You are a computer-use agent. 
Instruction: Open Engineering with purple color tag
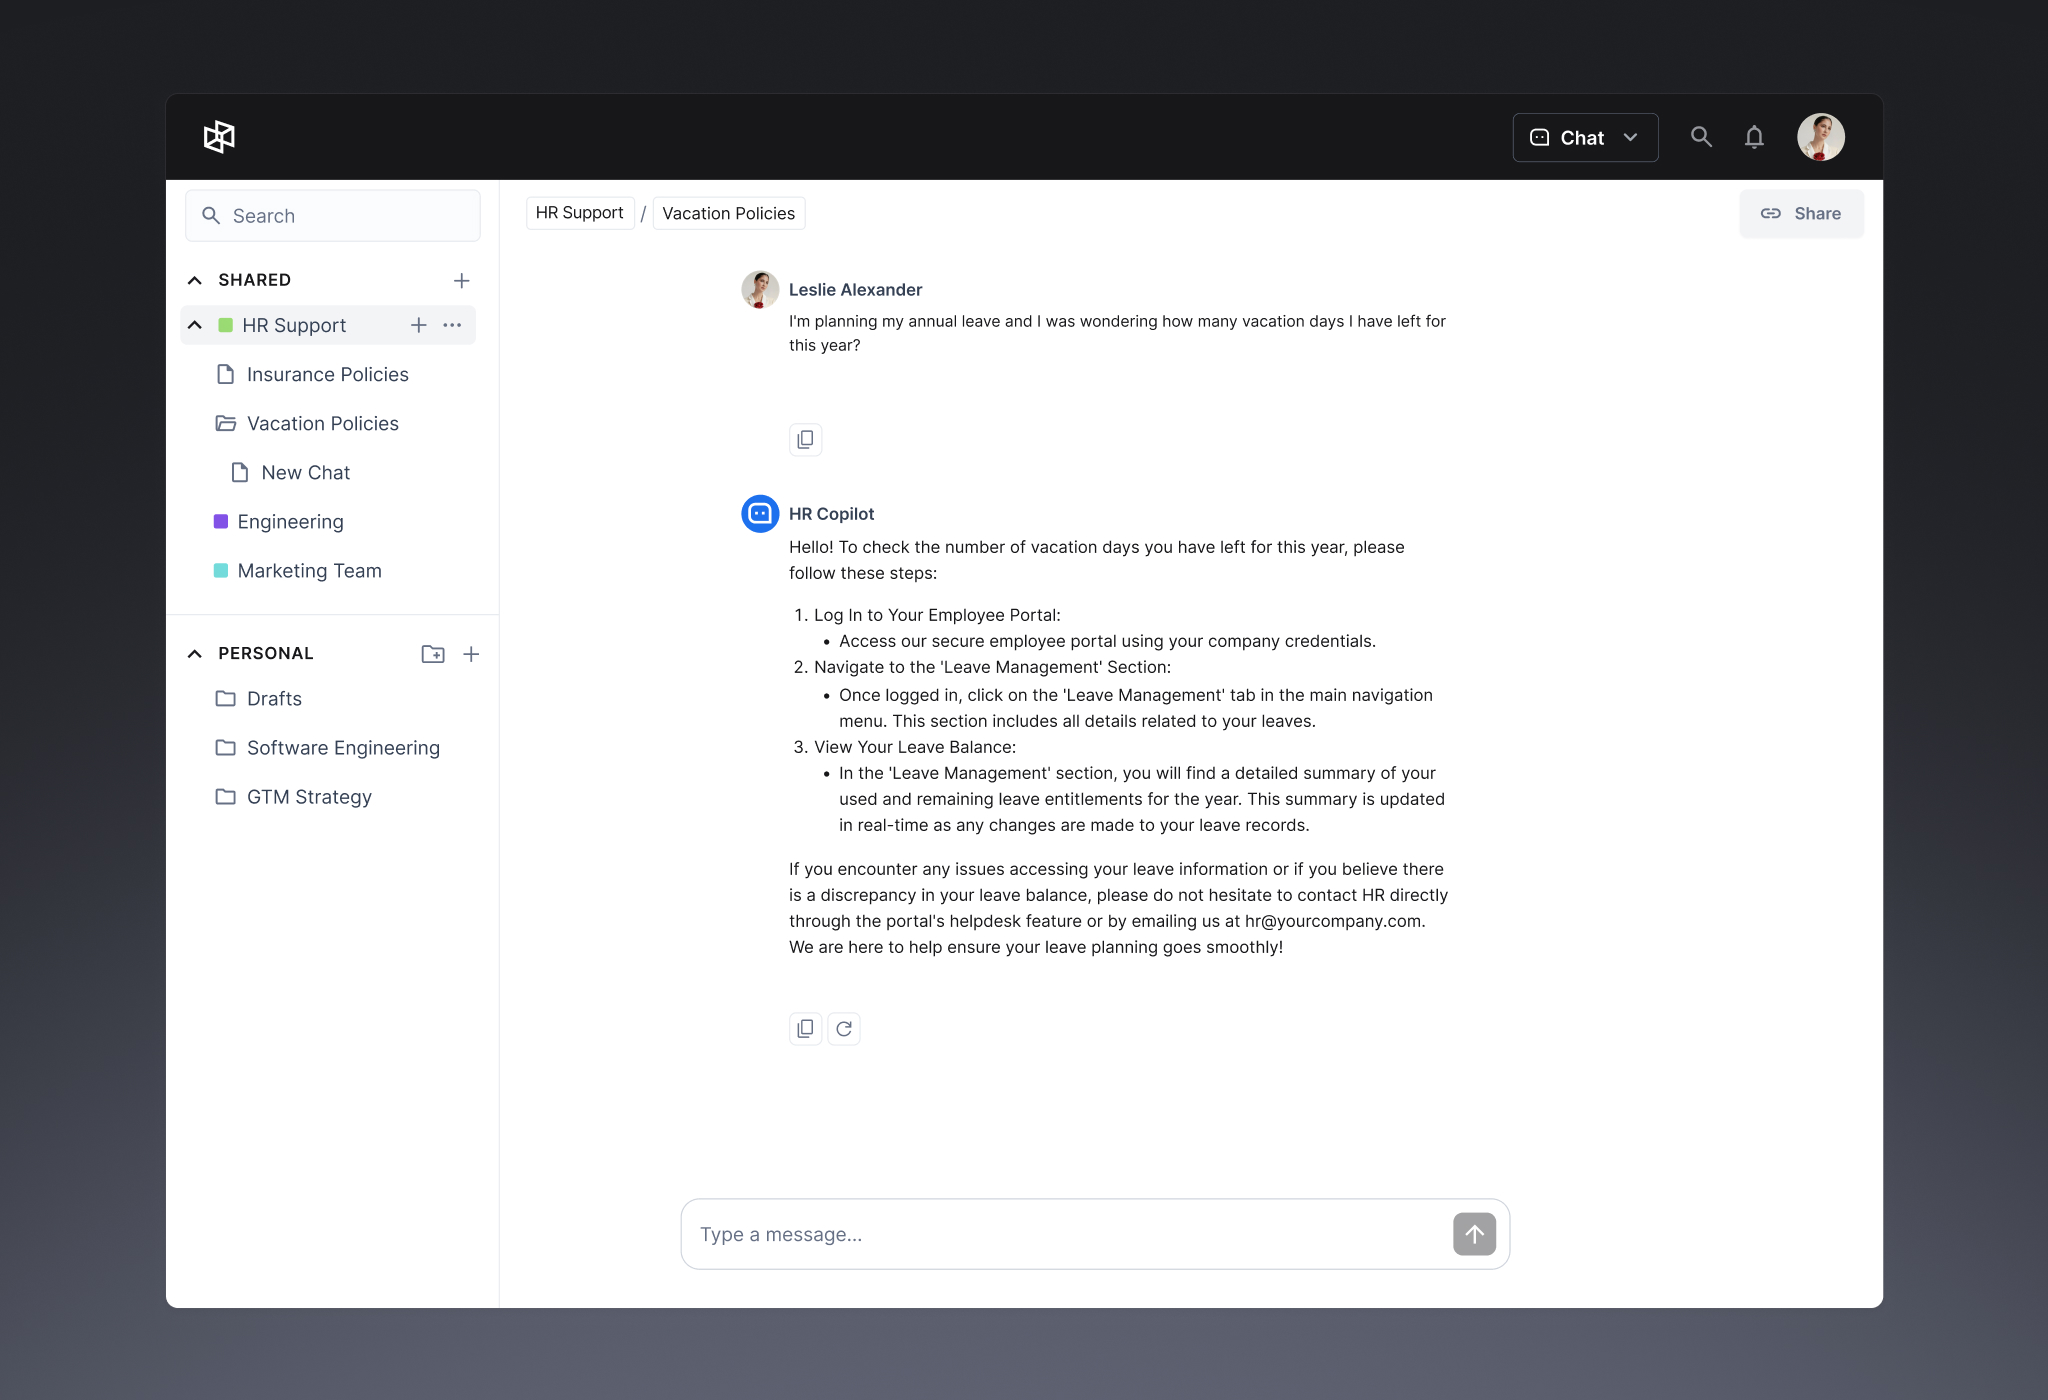[290, 522]
